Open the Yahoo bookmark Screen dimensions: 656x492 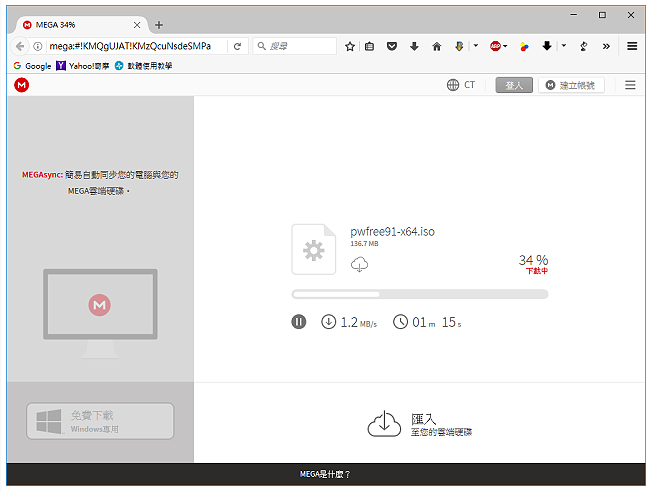pyautogui.click(x=83, y=66)
